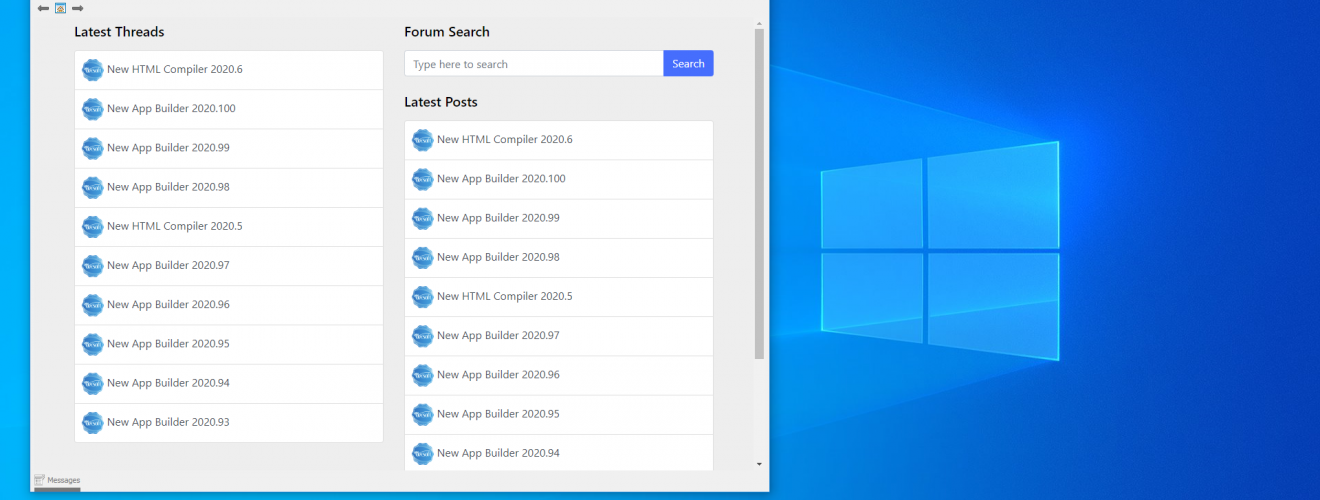Screen dimensions: 1320x500
Task: Open latest post New App Builder 2020.100
Action: [x=501, y=179]
